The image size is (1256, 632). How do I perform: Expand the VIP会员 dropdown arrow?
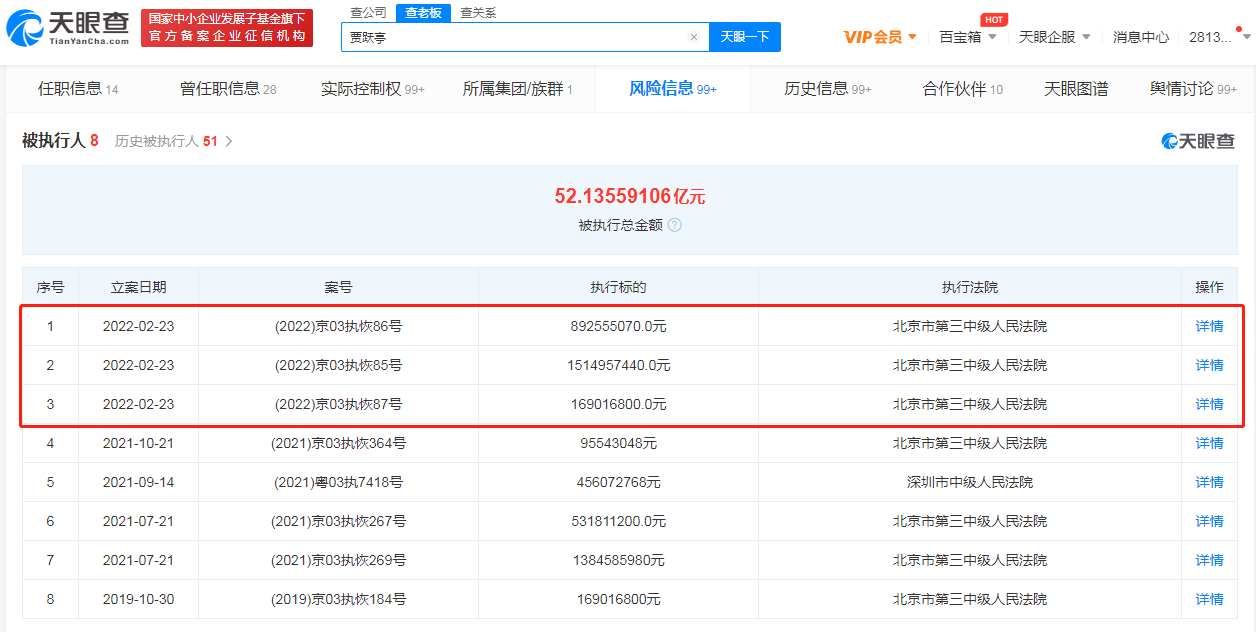click(913, 37)
